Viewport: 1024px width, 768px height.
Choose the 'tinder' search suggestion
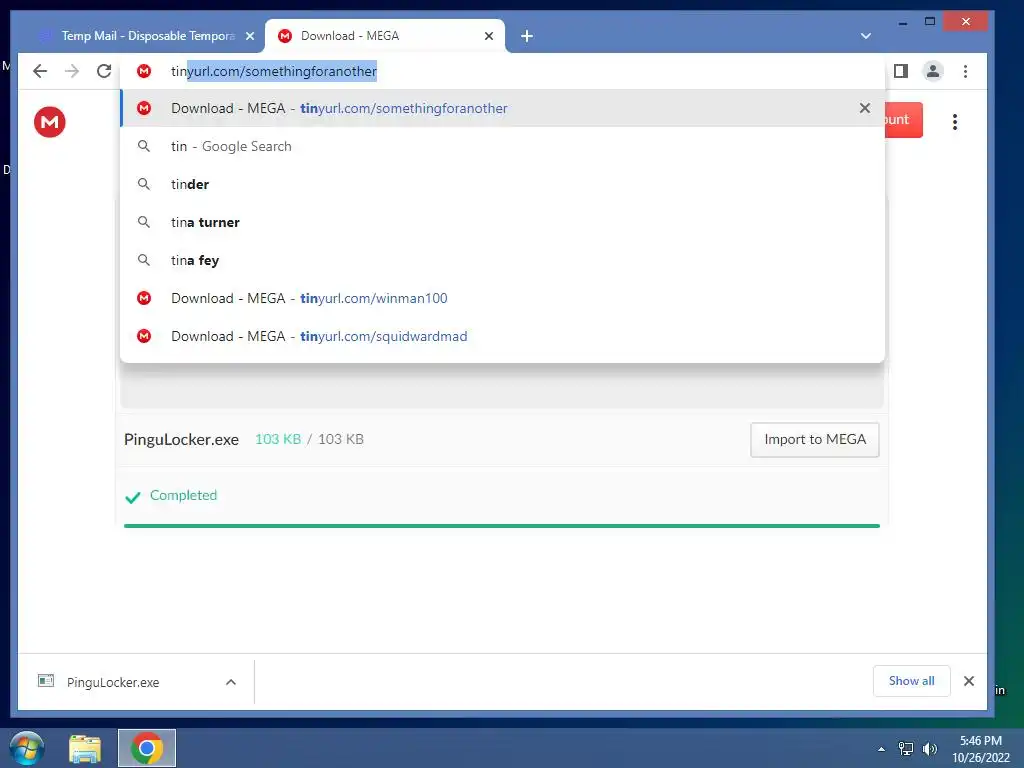pos(502,184)
